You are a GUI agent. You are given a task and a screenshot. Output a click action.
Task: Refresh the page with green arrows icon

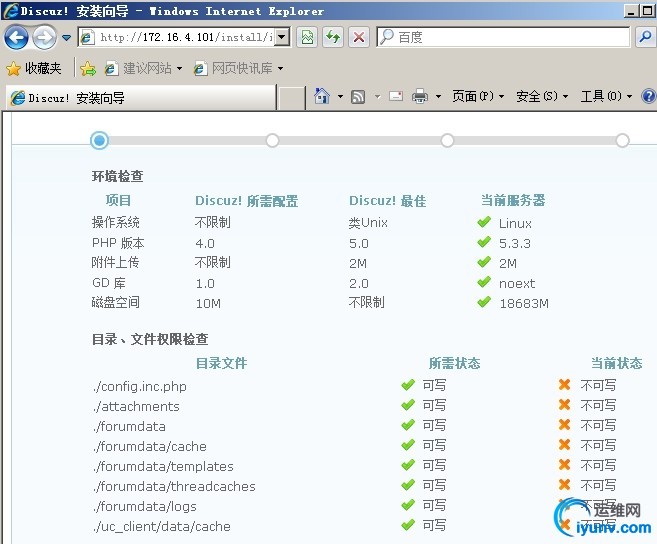tap(333, 37)
